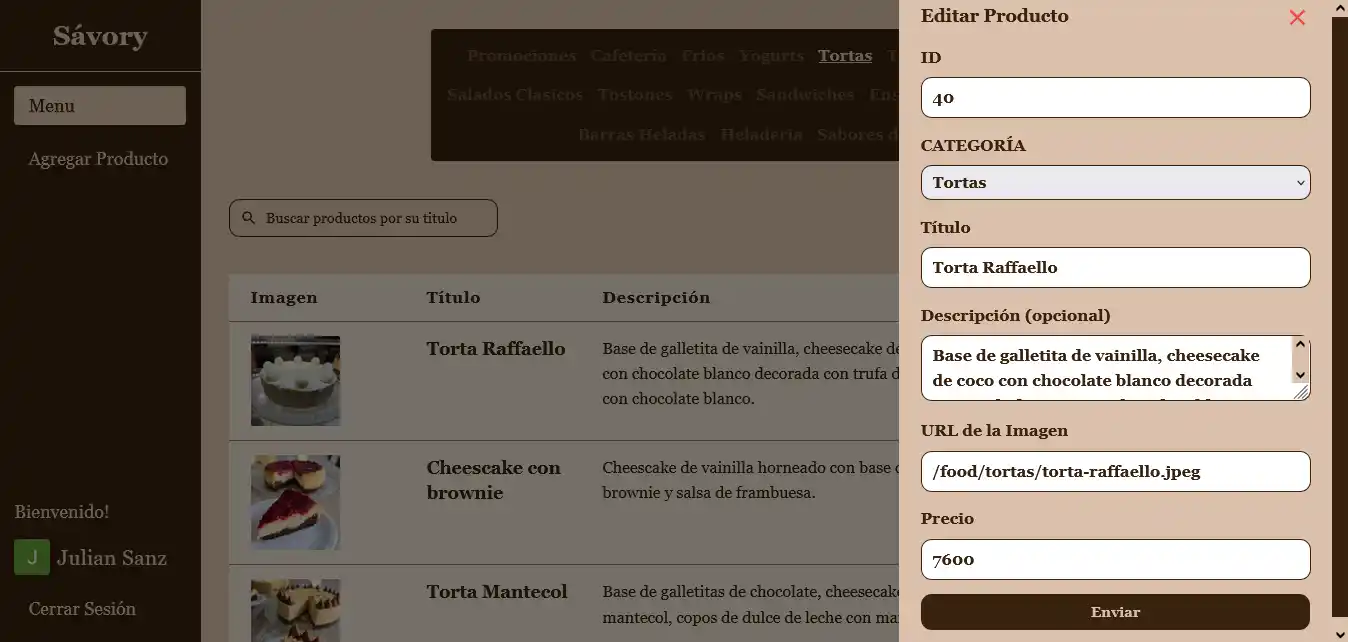Click the Bienvenido! greeting text
Image resolution: width=1348 pixels, height=642 pixels.
[x=62, y=512]
